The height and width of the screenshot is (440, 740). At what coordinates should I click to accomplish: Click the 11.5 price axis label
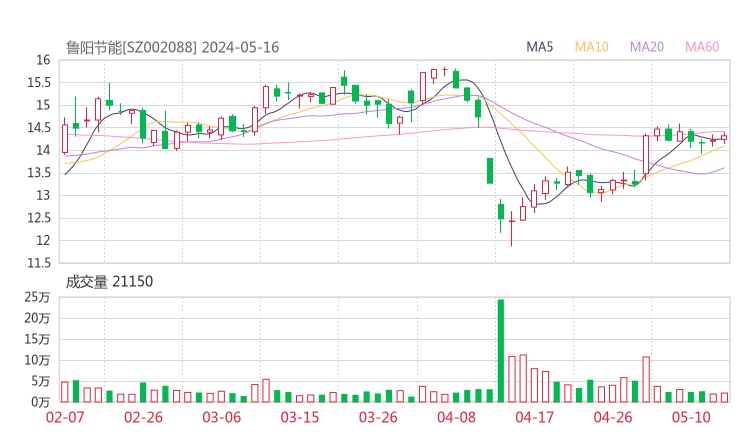[x=39, y=263]
